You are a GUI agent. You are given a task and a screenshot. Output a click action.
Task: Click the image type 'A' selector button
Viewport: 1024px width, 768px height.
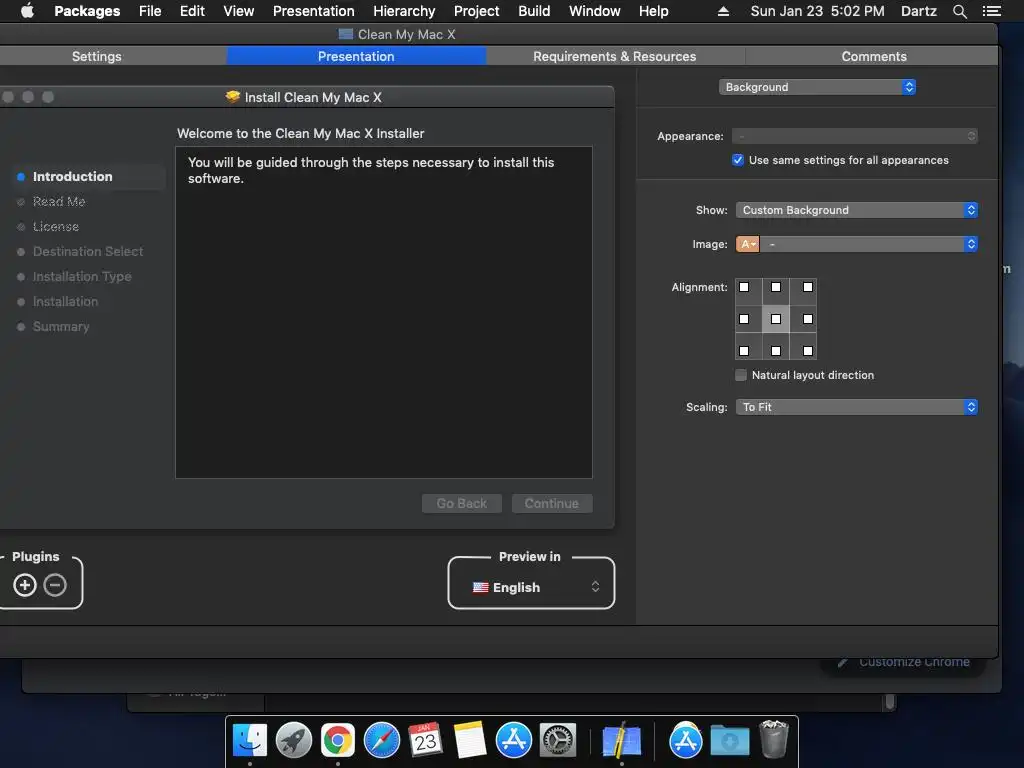(x=748, y=244)
